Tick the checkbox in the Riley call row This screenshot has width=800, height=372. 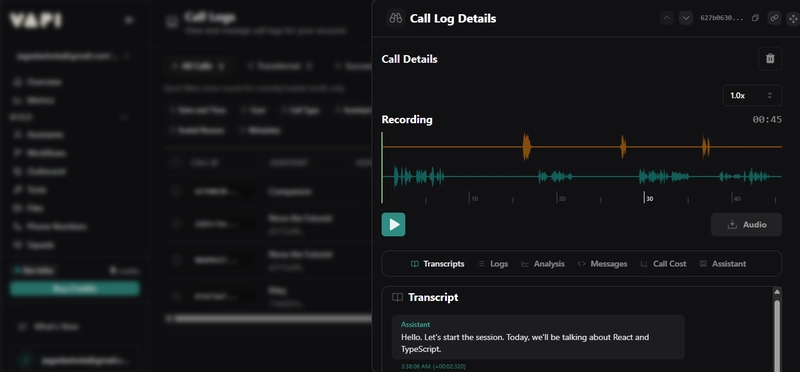177,296
